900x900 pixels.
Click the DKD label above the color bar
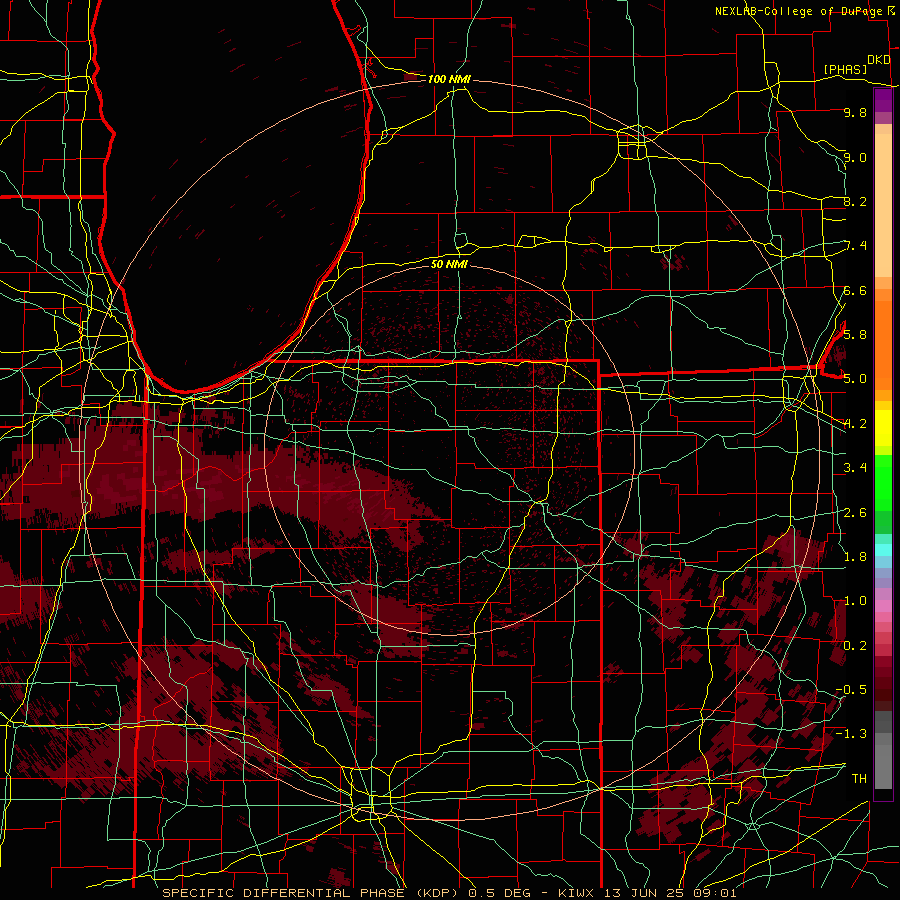pyautogui.click(x=879, y=60)
